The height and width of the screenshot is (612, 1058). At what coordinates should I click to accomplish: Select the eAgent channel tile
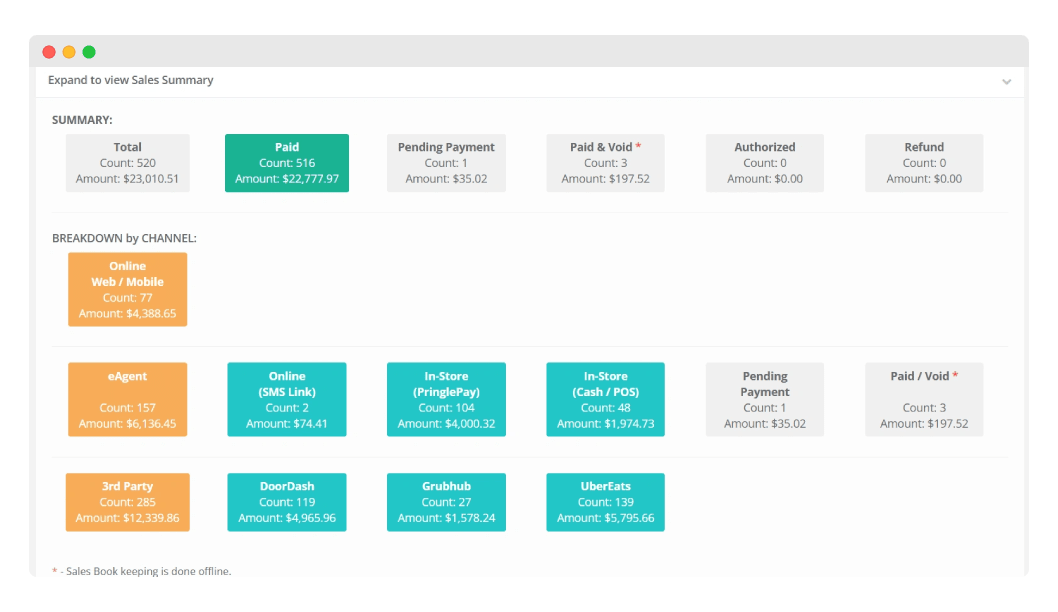127,399
